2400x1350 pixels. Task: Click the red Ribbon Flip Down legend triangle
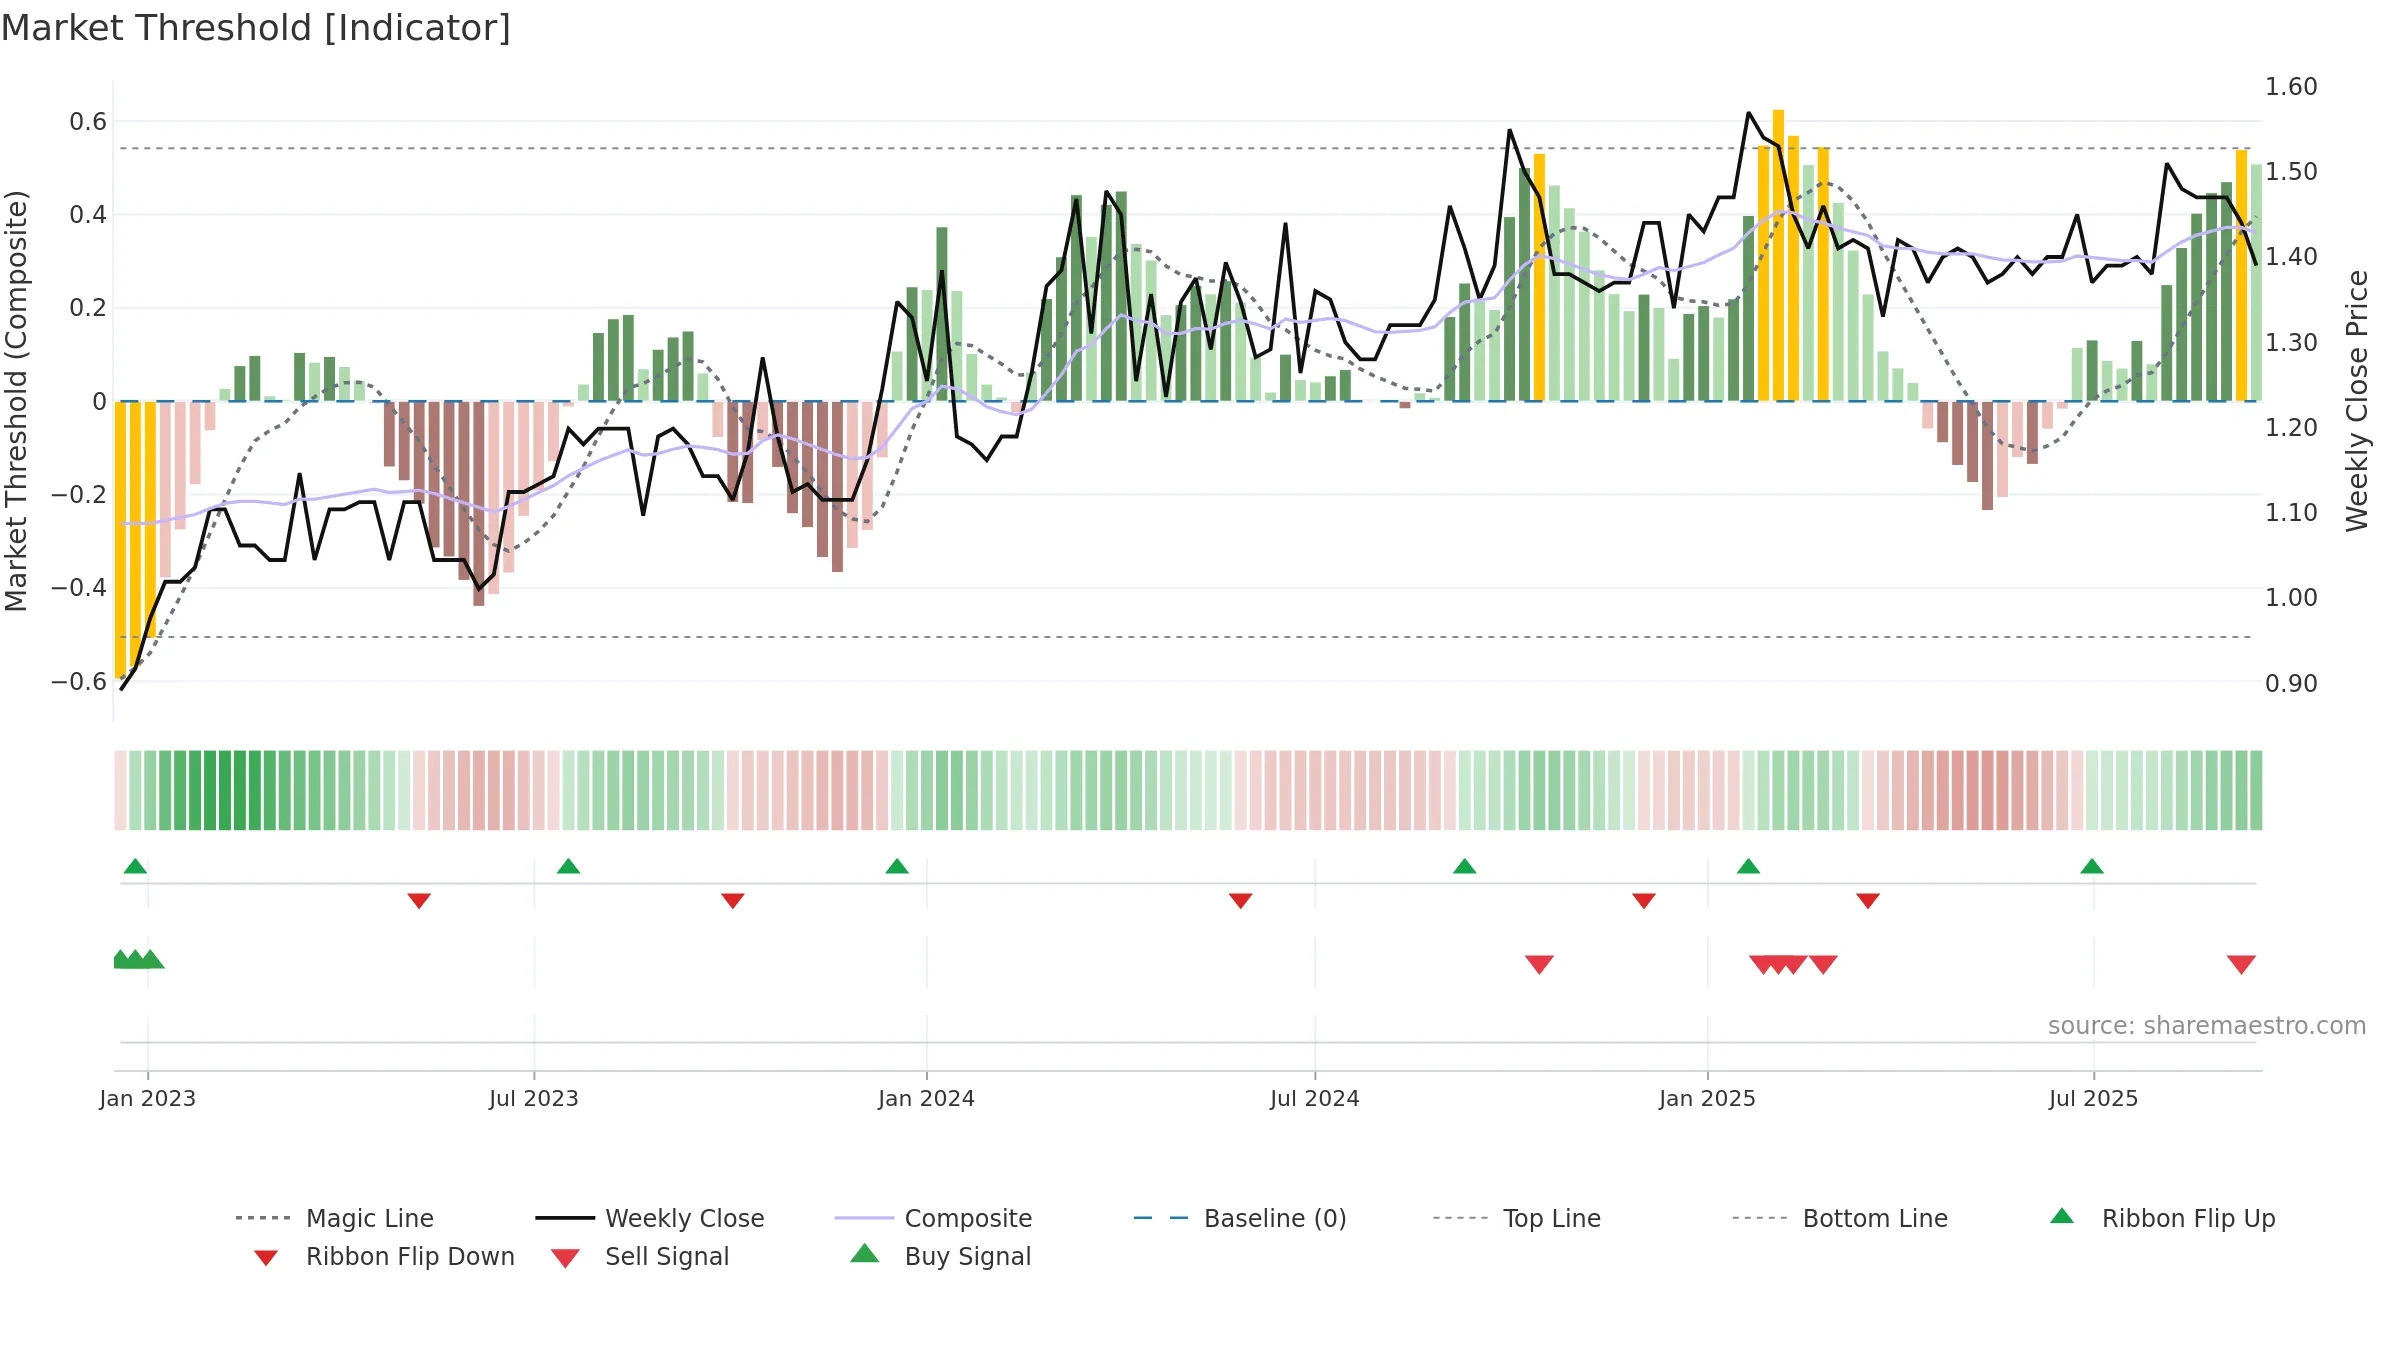click(266, 1257)
